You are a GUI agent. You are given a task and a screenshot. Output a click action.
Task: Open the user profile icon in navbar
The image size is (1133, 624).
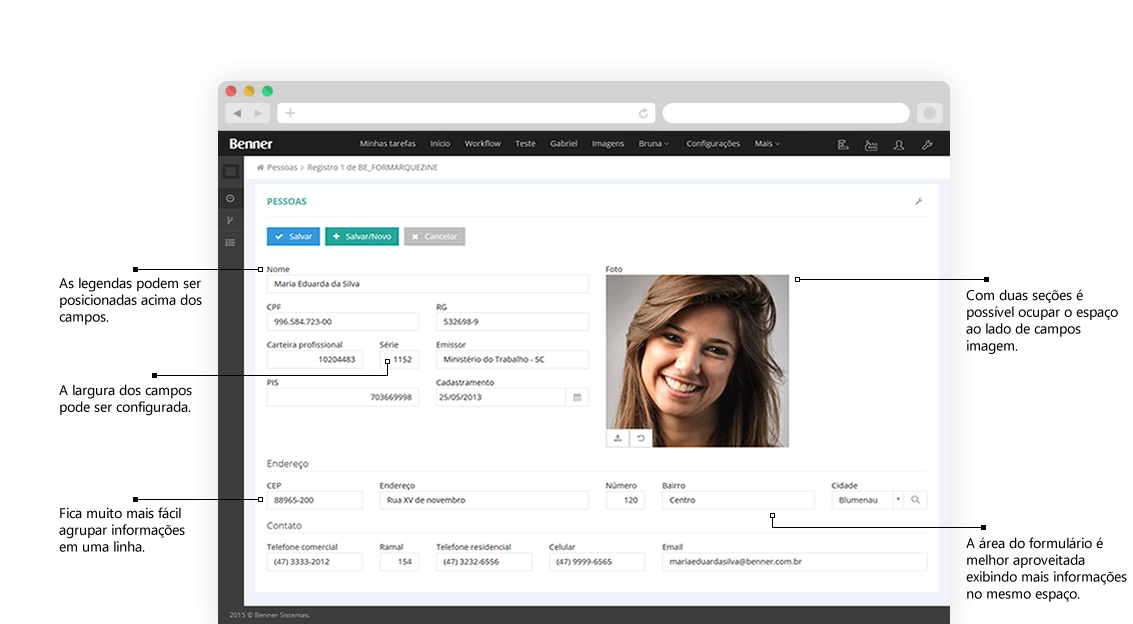tap(899, 144)
